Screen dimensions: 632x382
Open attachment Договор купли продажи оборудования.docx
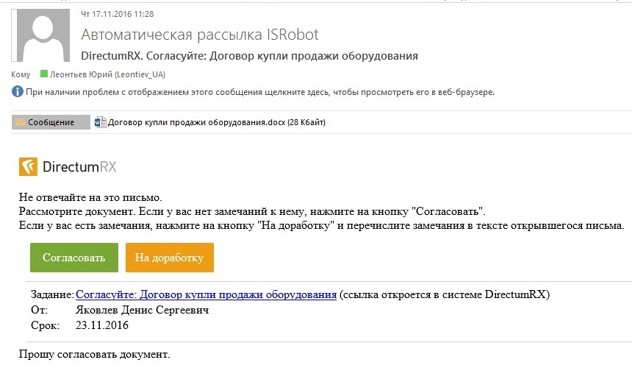click(x=216, y=122)
